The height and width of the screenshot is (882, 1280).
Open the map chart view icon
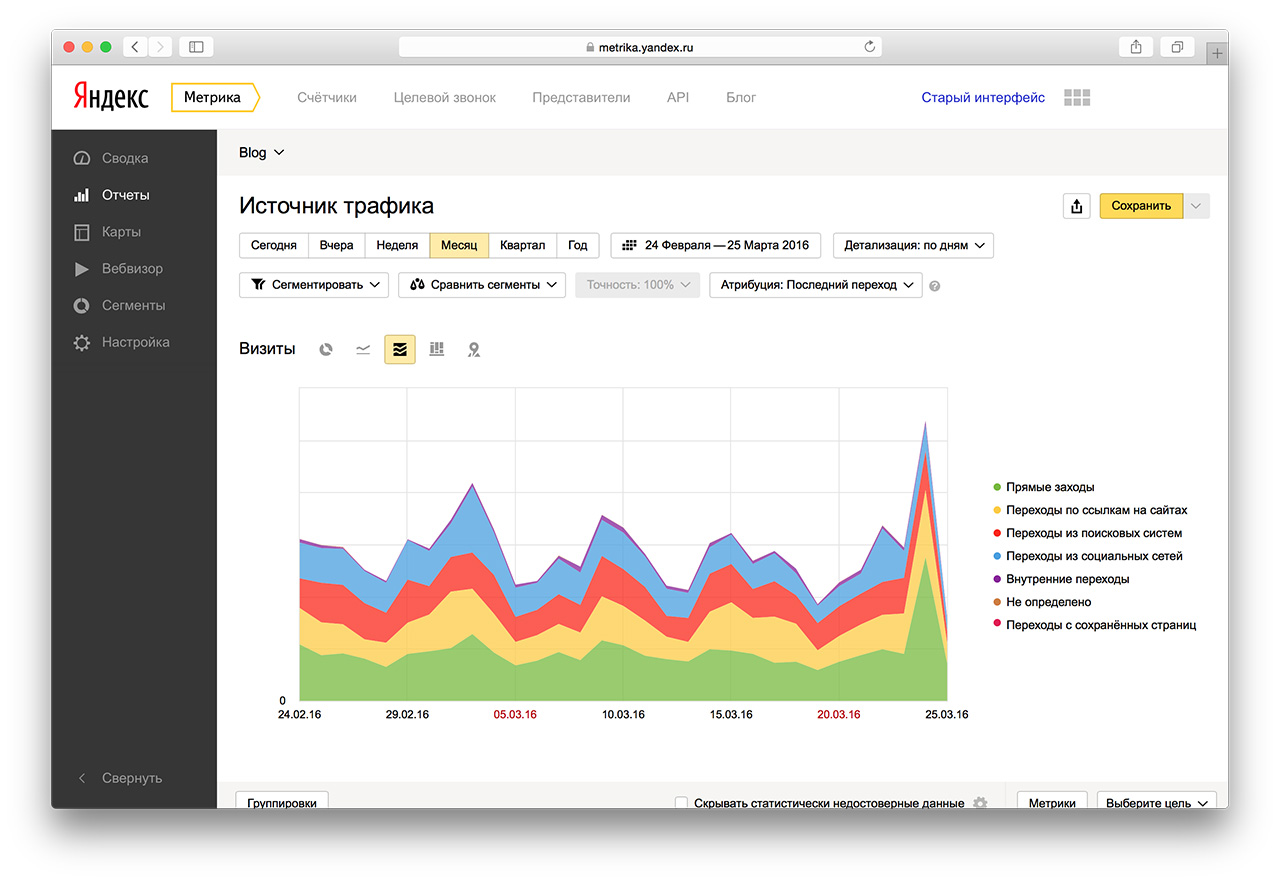point(474,349)
